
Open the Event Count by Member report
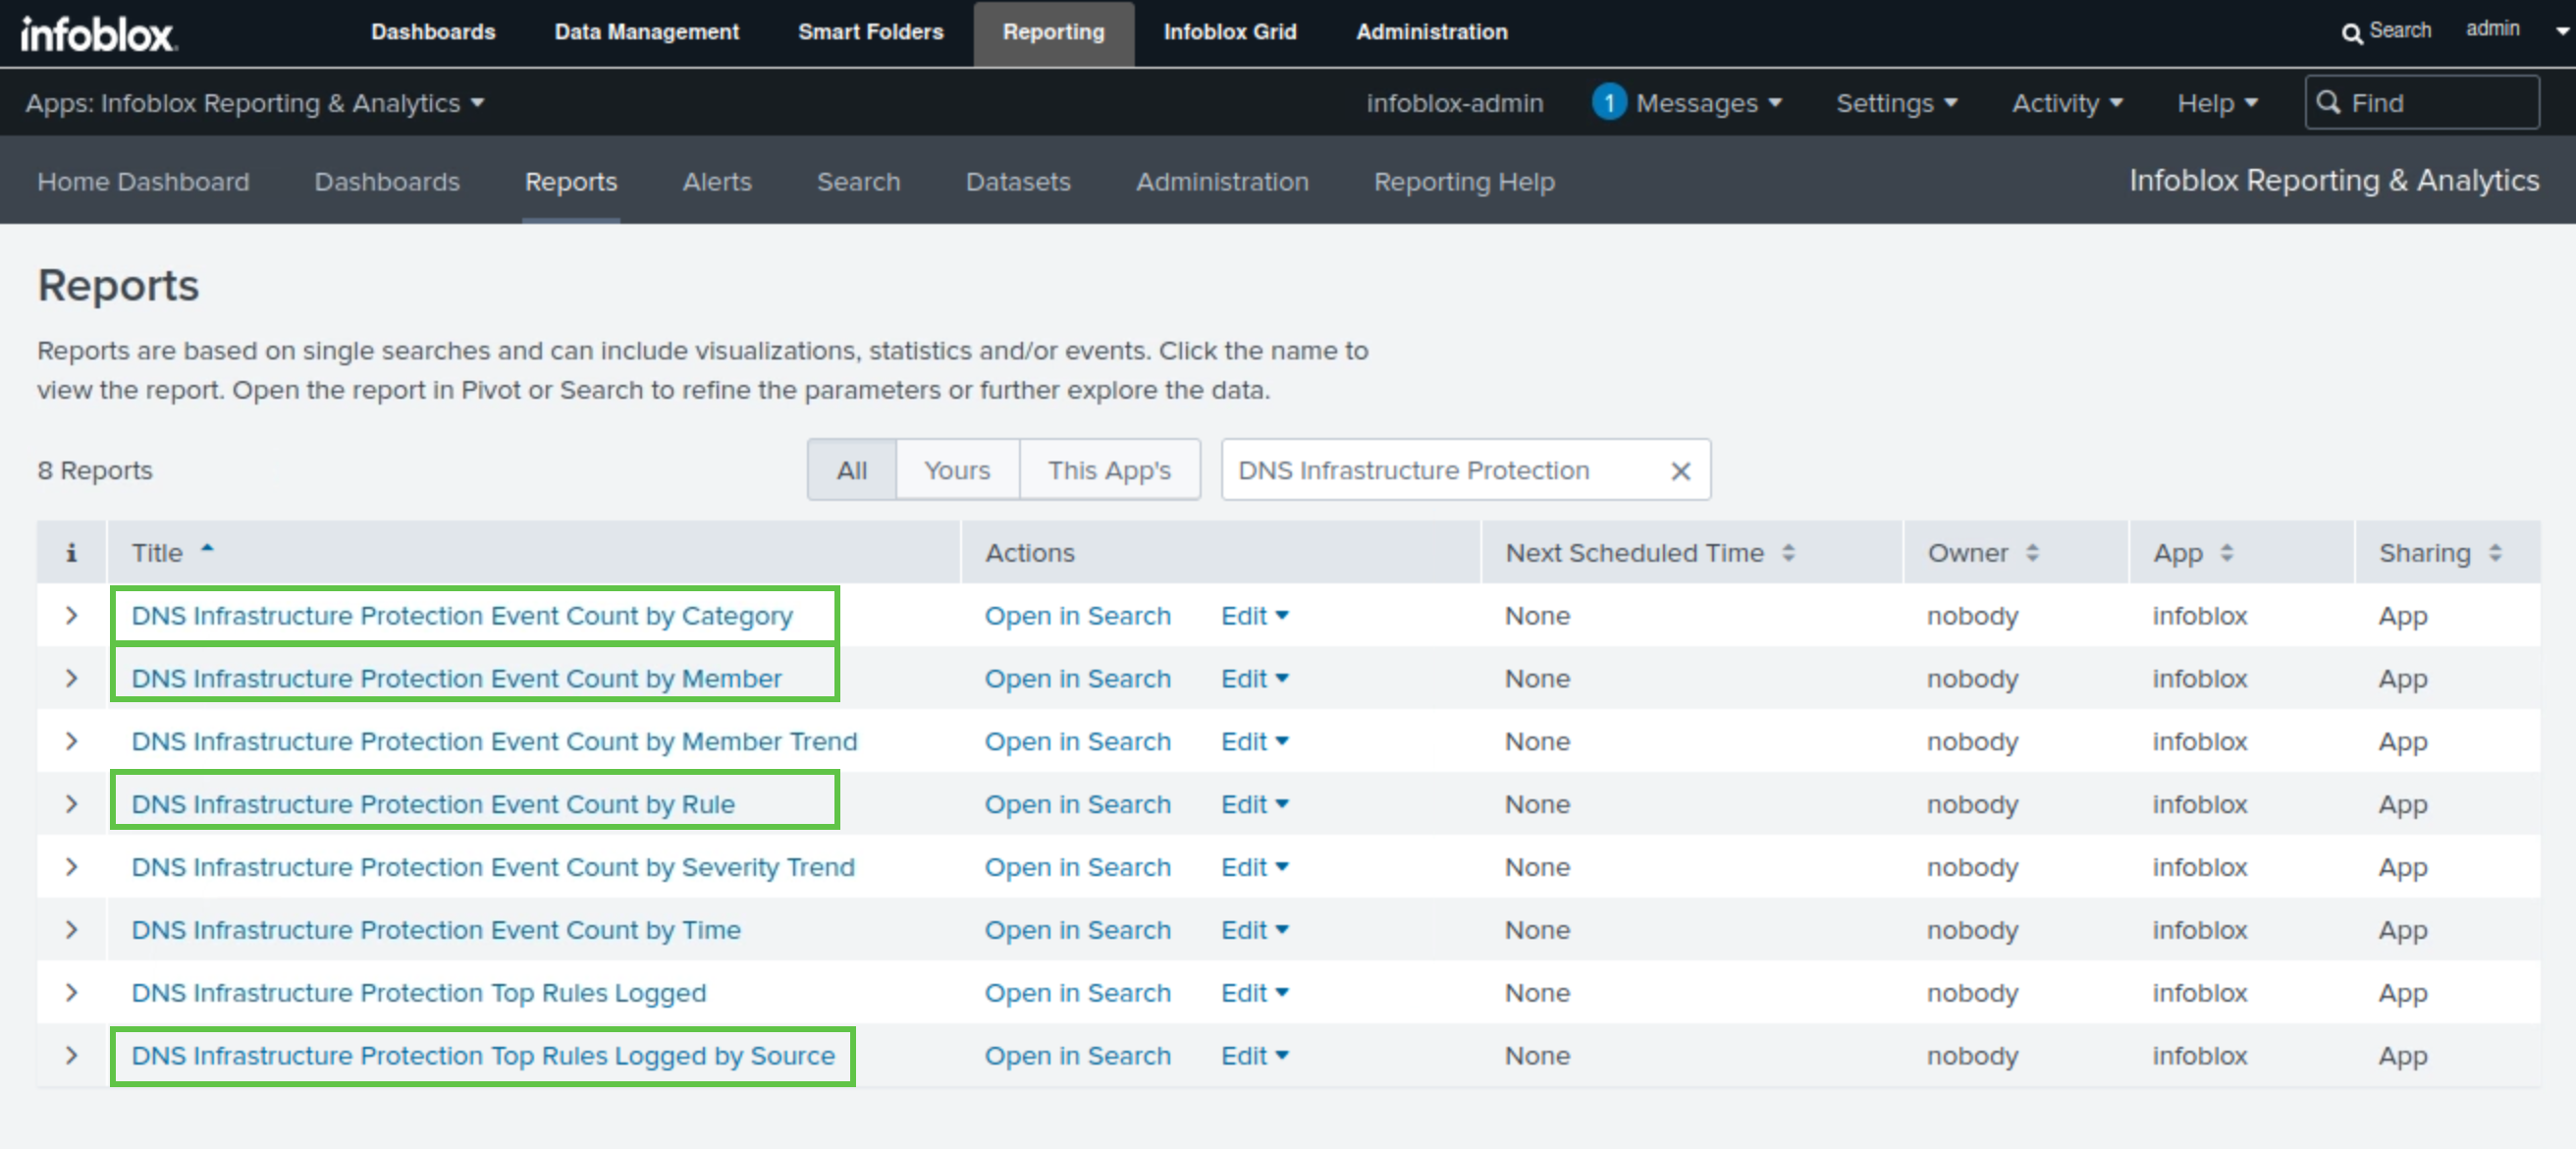(x=456, y=679)
